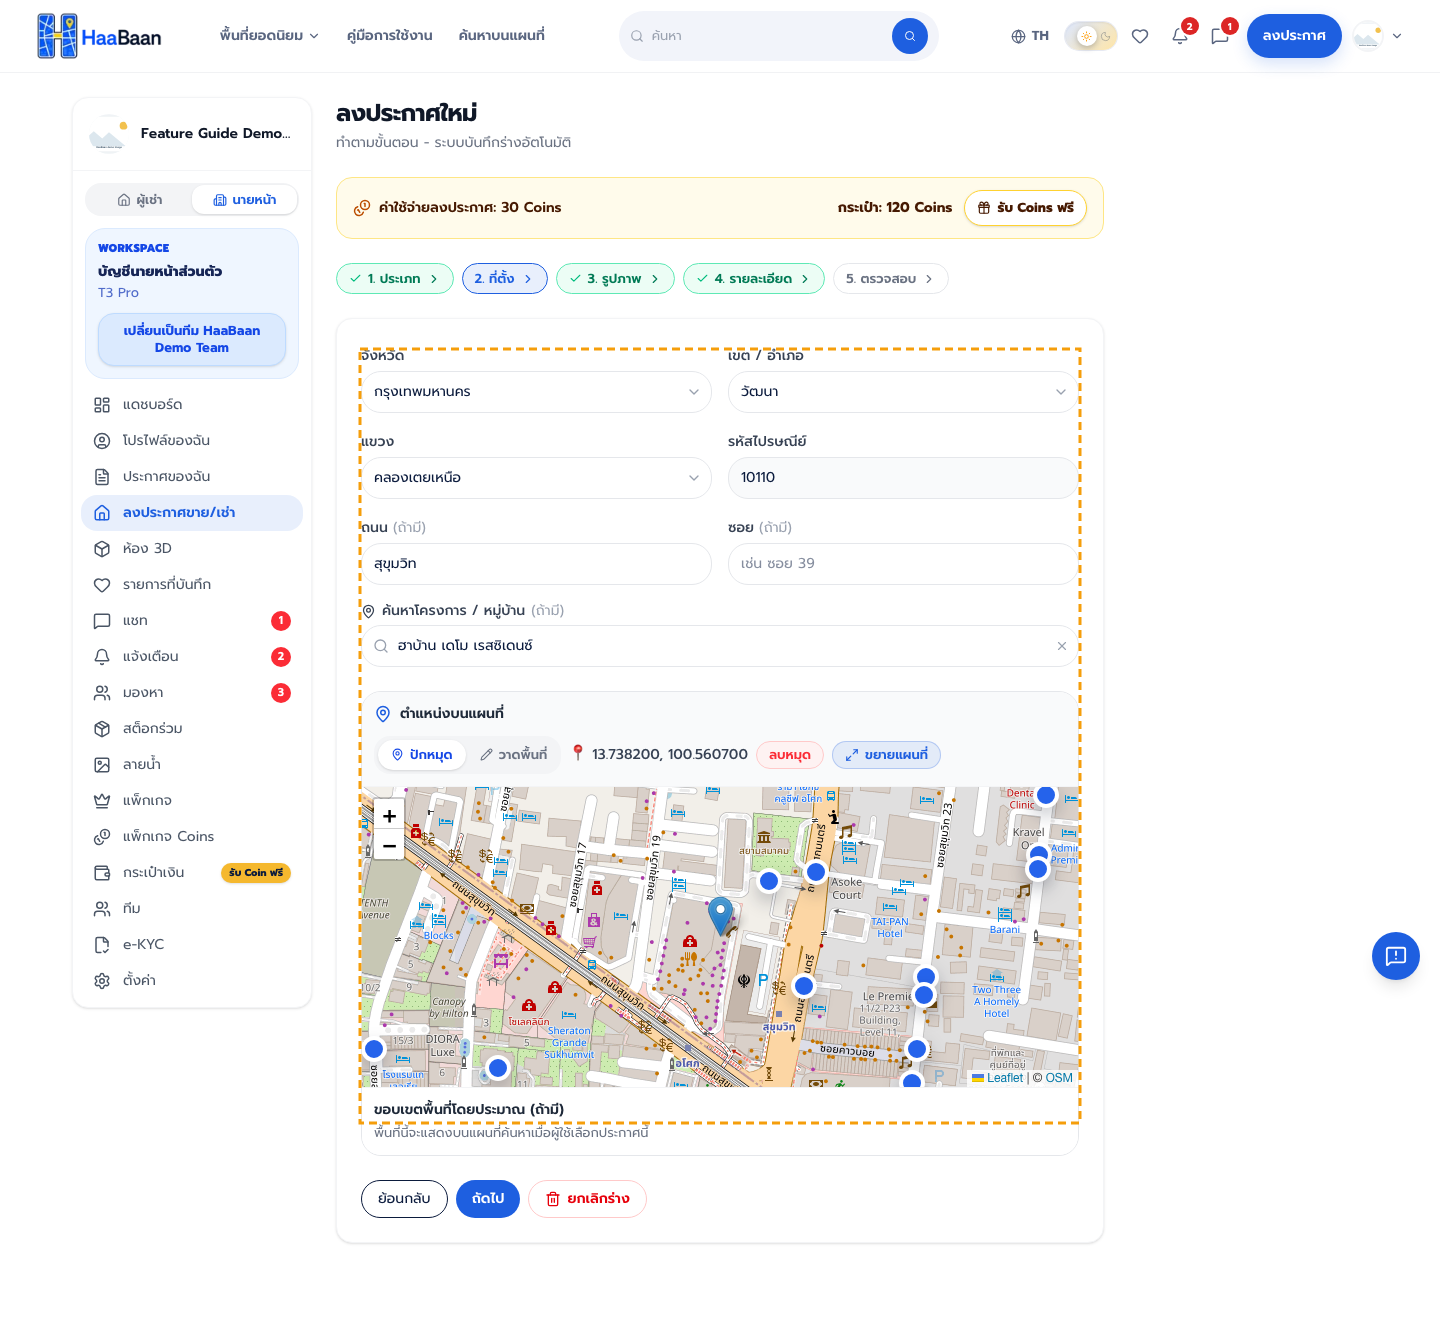Screen dimensions: 1440x1320
Task: Click the blue search button in header
Action: click(x=909, y=36)
